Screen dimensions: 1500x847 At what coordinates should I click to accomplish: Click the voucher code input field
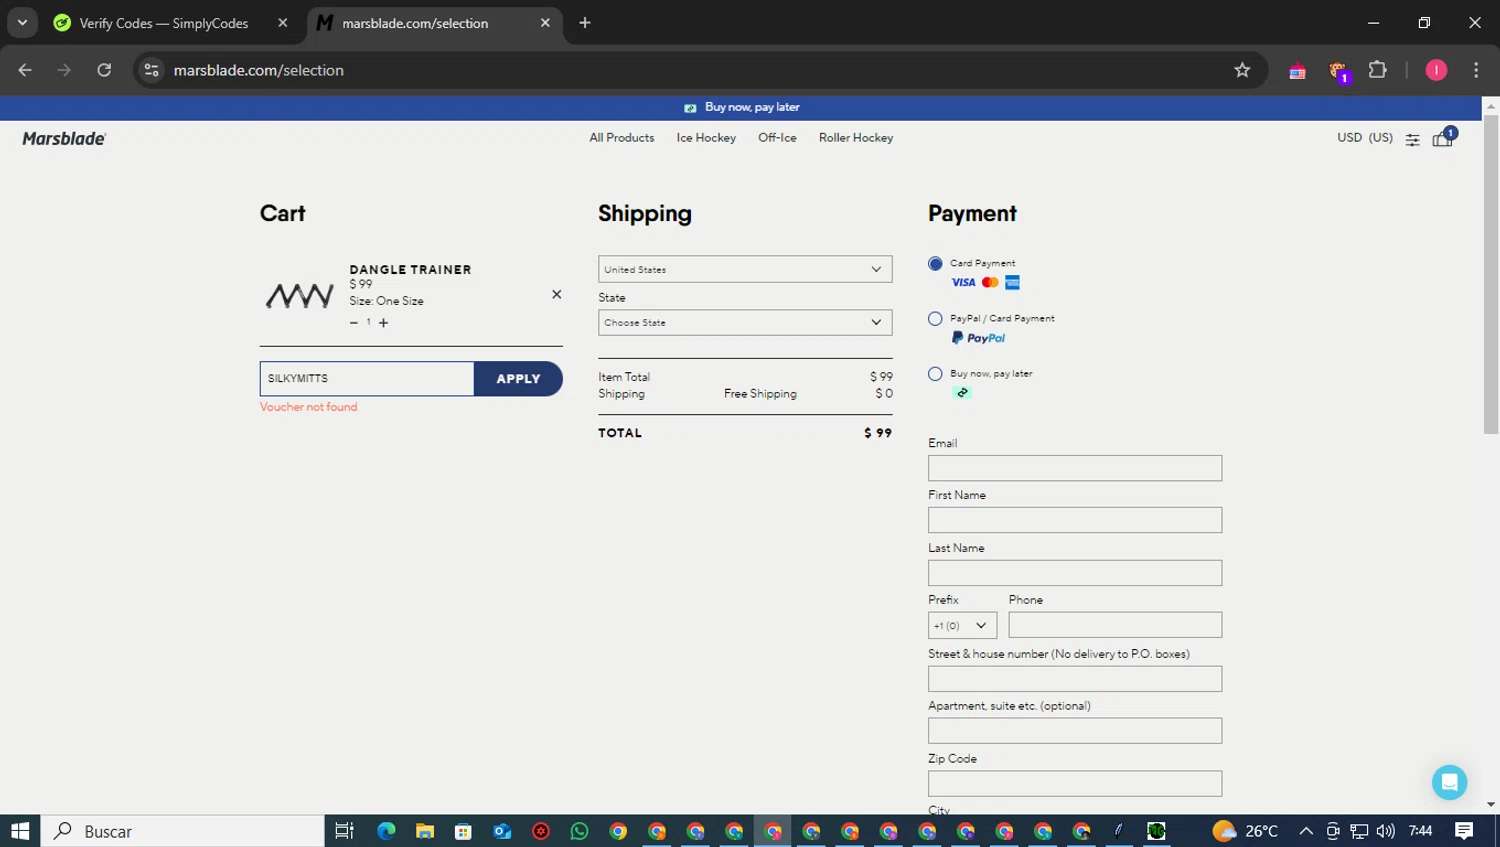pos(367,379)
